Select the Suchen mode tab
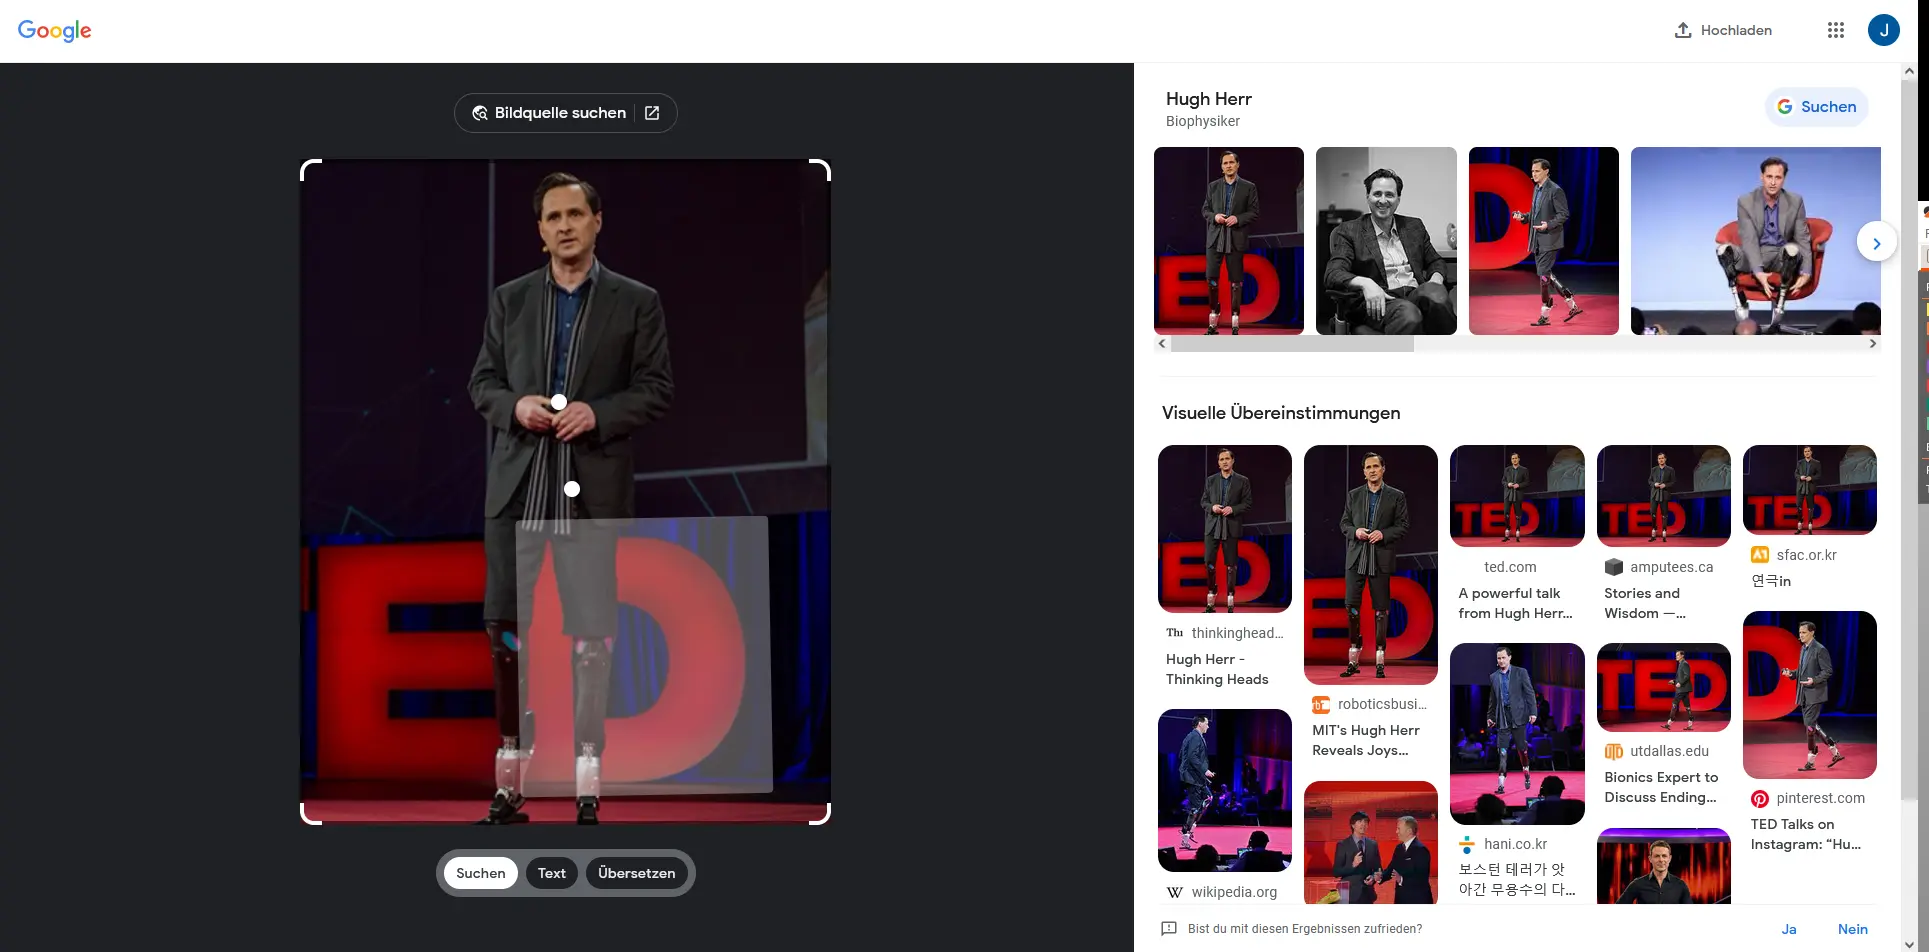Screen dimensions: 1929x952 [x=480, y=873]
